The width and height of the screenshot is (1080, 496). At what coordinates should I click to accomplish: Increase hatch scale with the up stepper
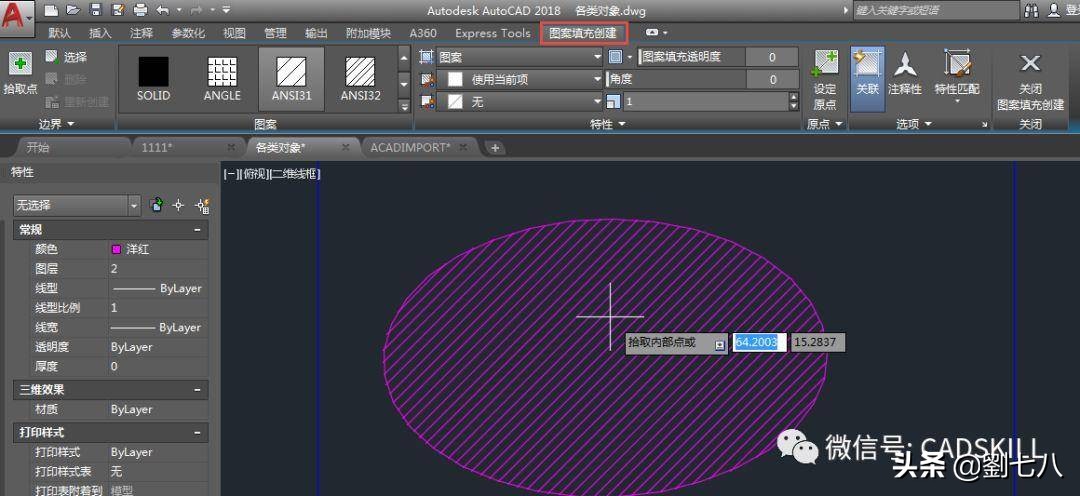point(794,98)
